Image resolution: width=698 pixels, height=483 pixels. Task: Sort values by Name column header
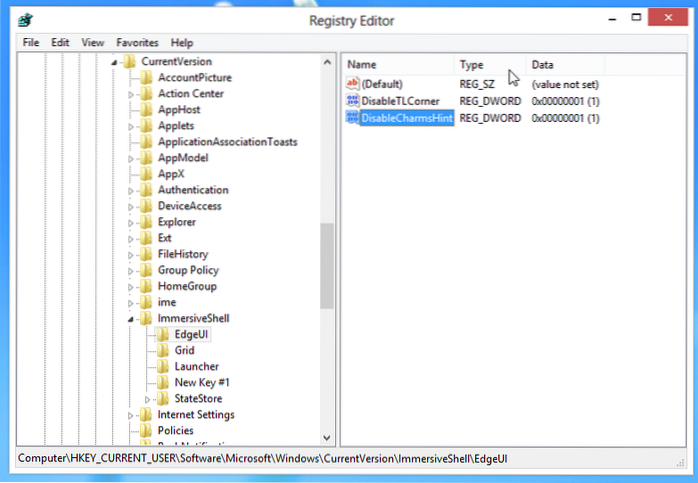(398, 64)
